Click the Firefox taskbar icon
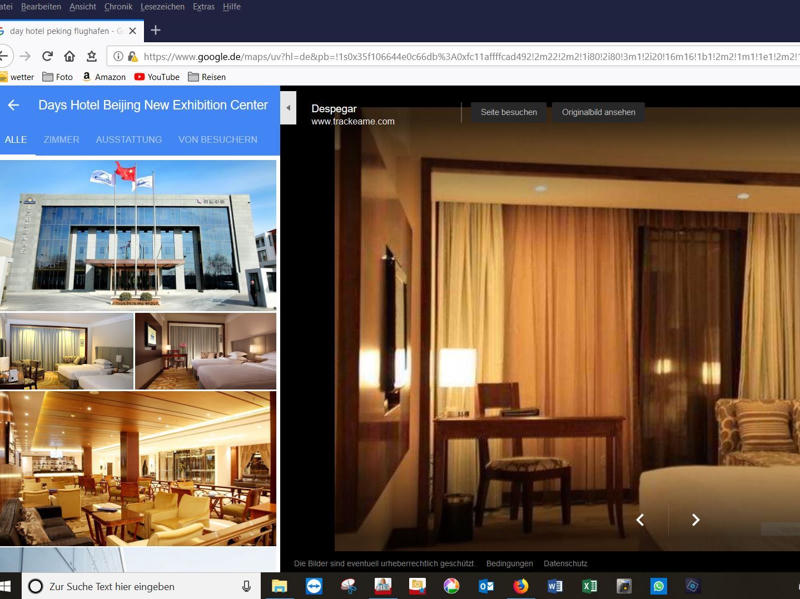This screenshot has height=599, width=800. coord(521,586)
